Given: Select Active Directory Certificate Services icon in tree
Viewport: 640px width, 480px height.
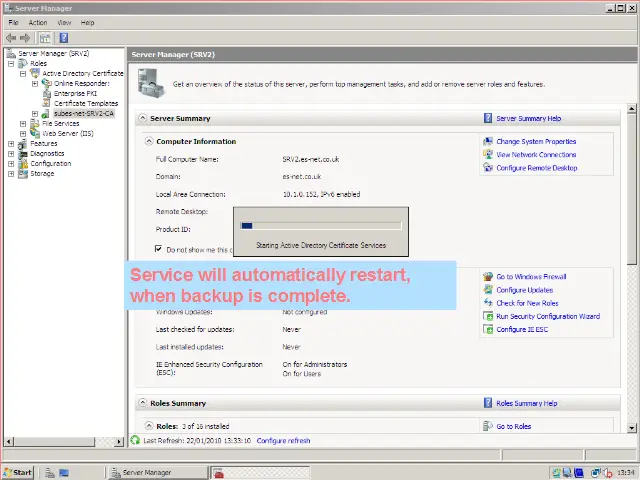Looking at the screenshot, I should [x=35, y=73].
